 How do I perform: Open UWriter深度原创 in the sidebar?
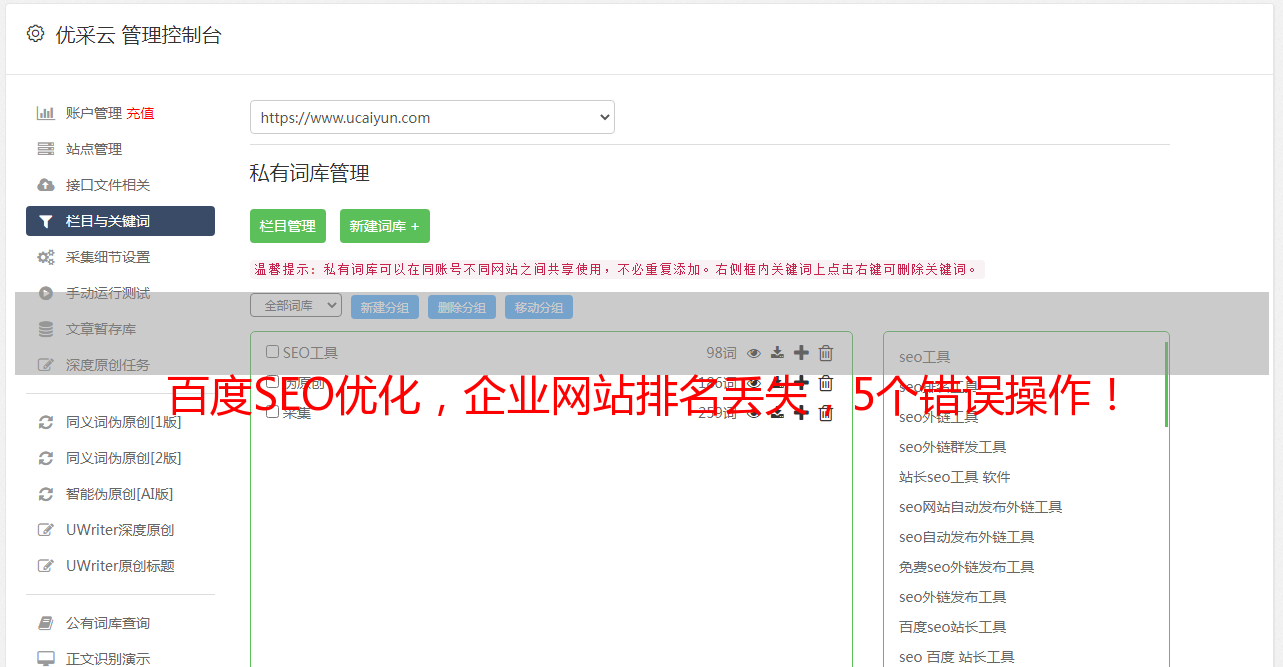pyautogui.click(x=120, y=530)
